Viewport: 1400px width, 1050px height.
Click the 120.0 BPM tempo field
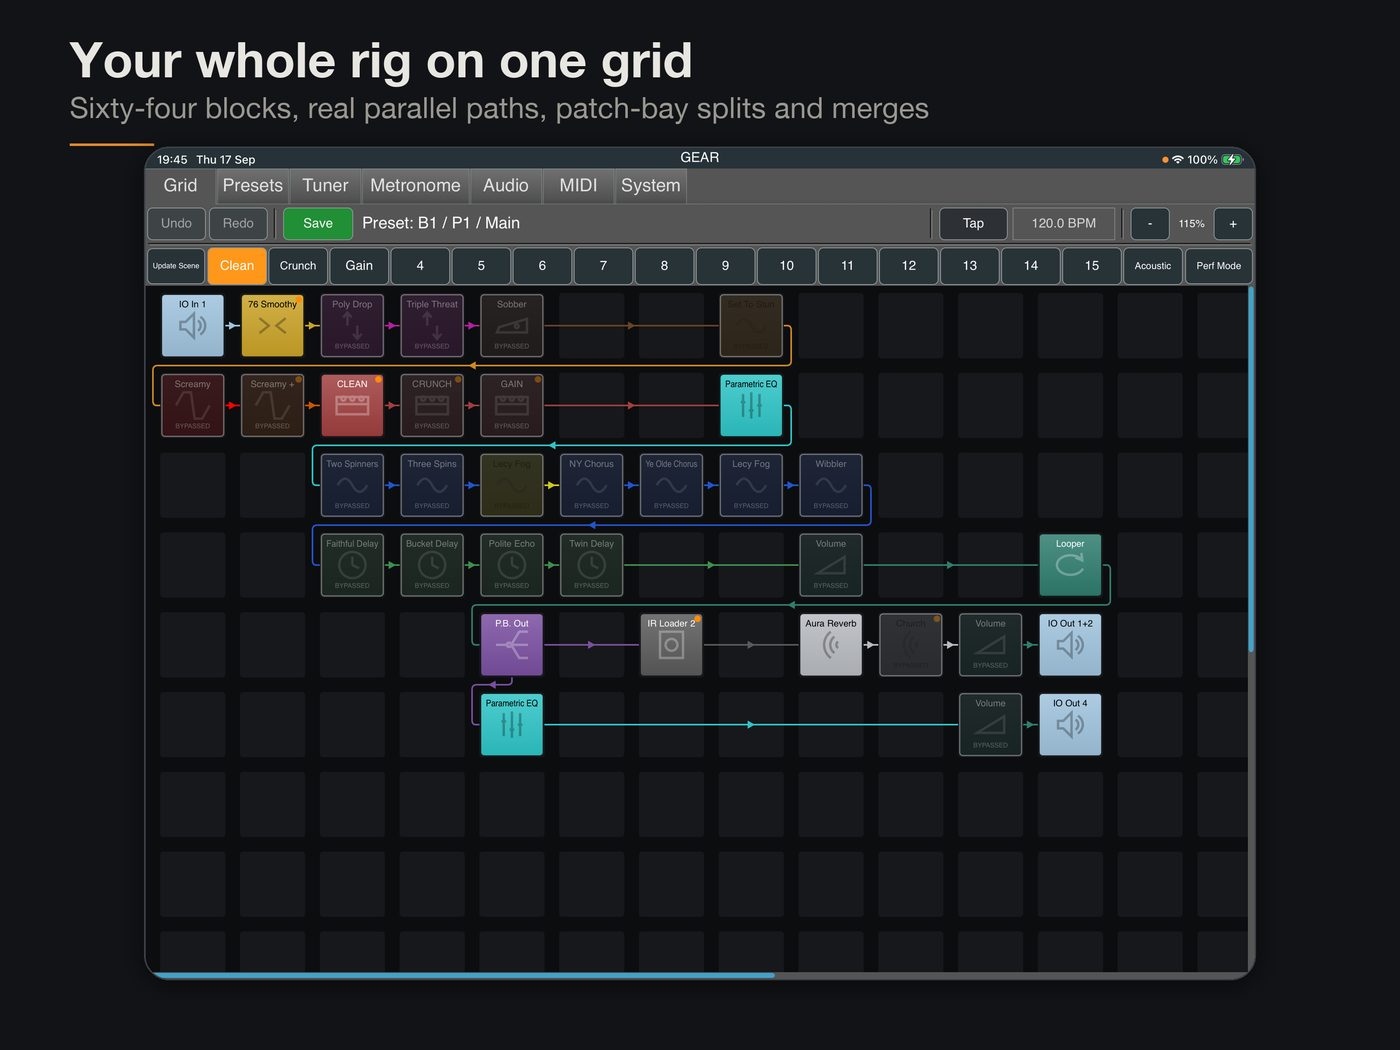(1064, 224)
